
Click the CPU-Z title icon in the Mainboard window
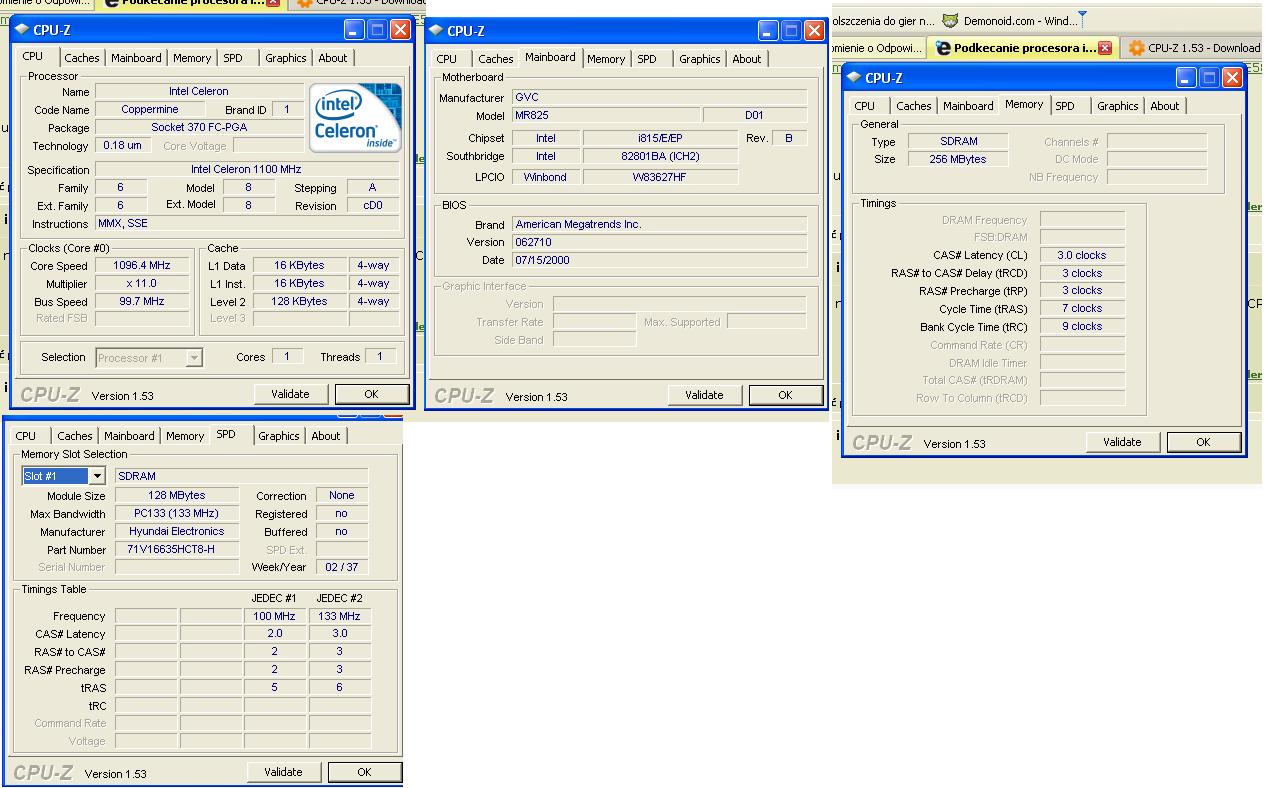tap(437, 31)
